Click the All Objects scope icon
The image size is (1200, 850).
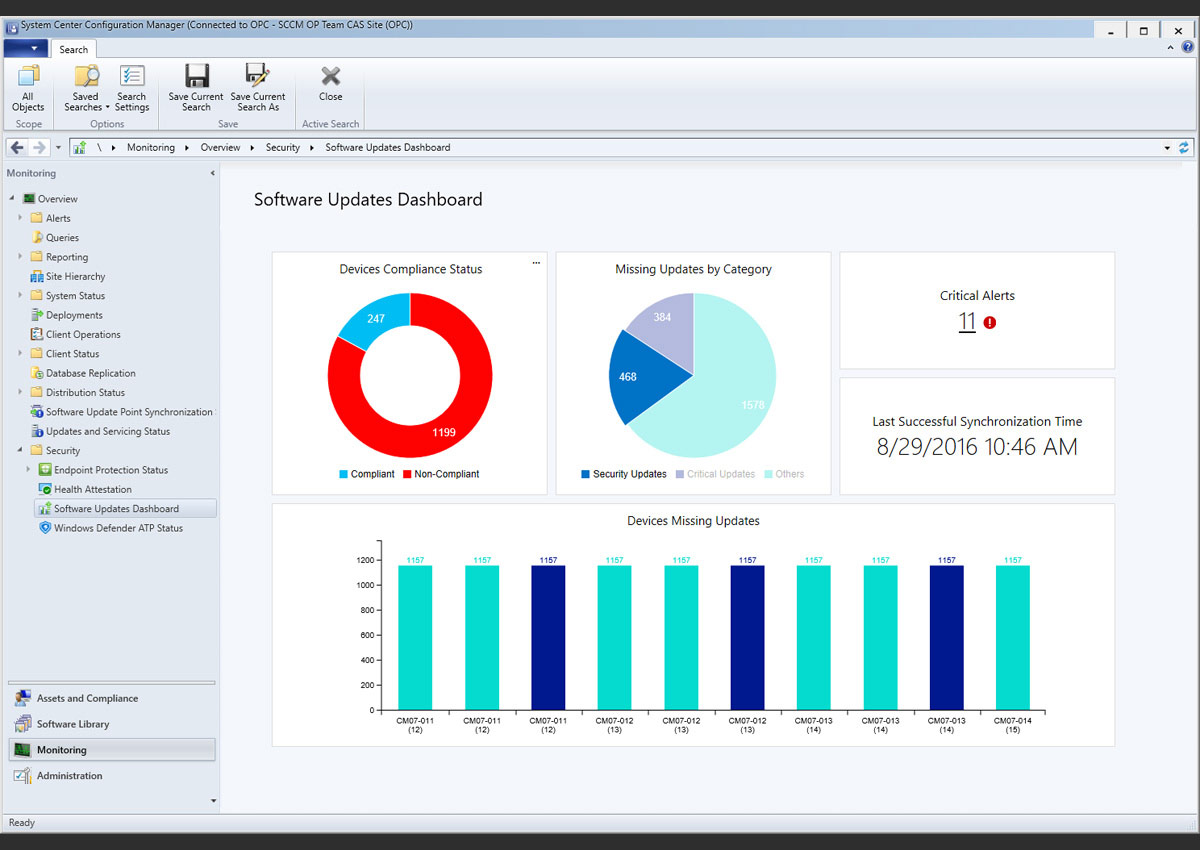point(28,88)
